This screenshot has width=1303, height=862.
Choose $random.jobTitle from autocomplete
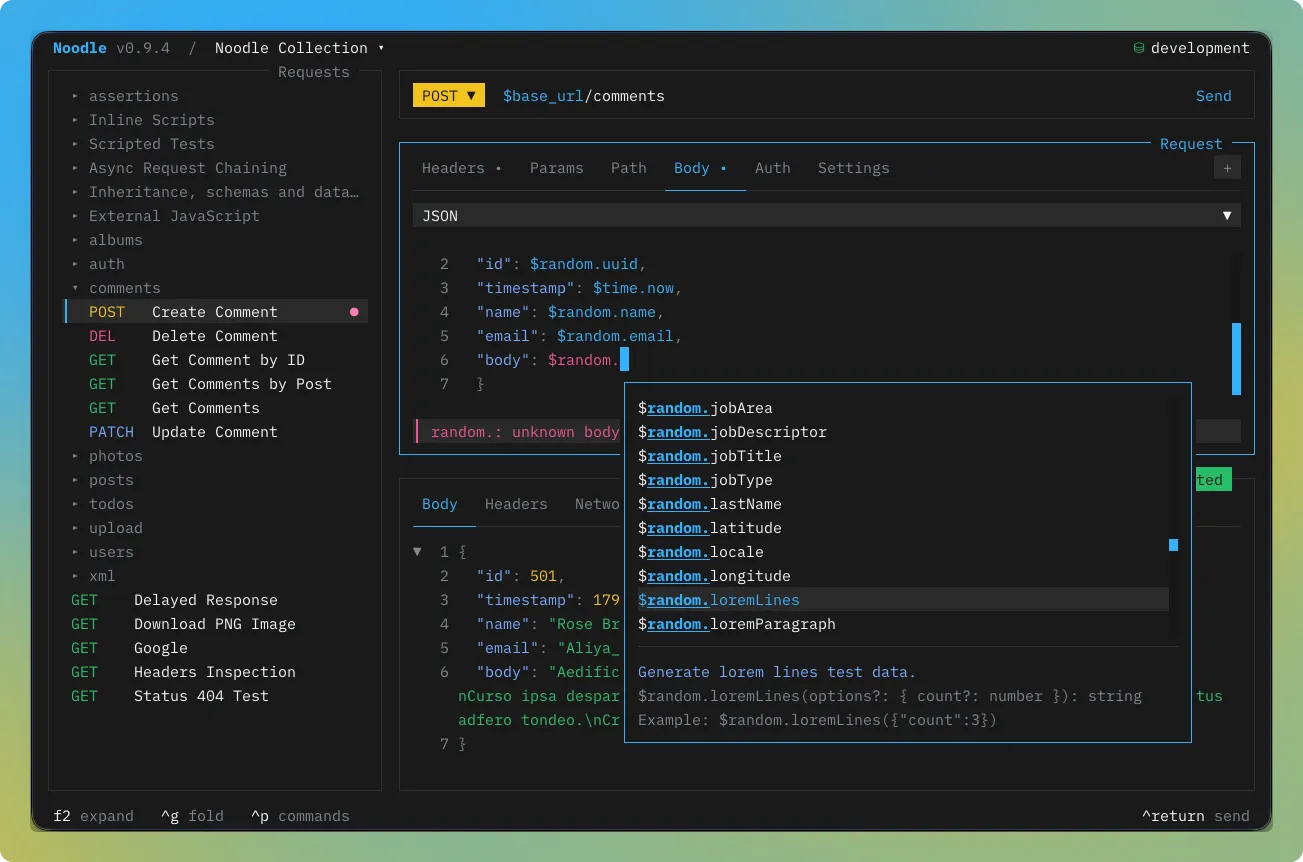pyautogui.click(x=903, y=456)
